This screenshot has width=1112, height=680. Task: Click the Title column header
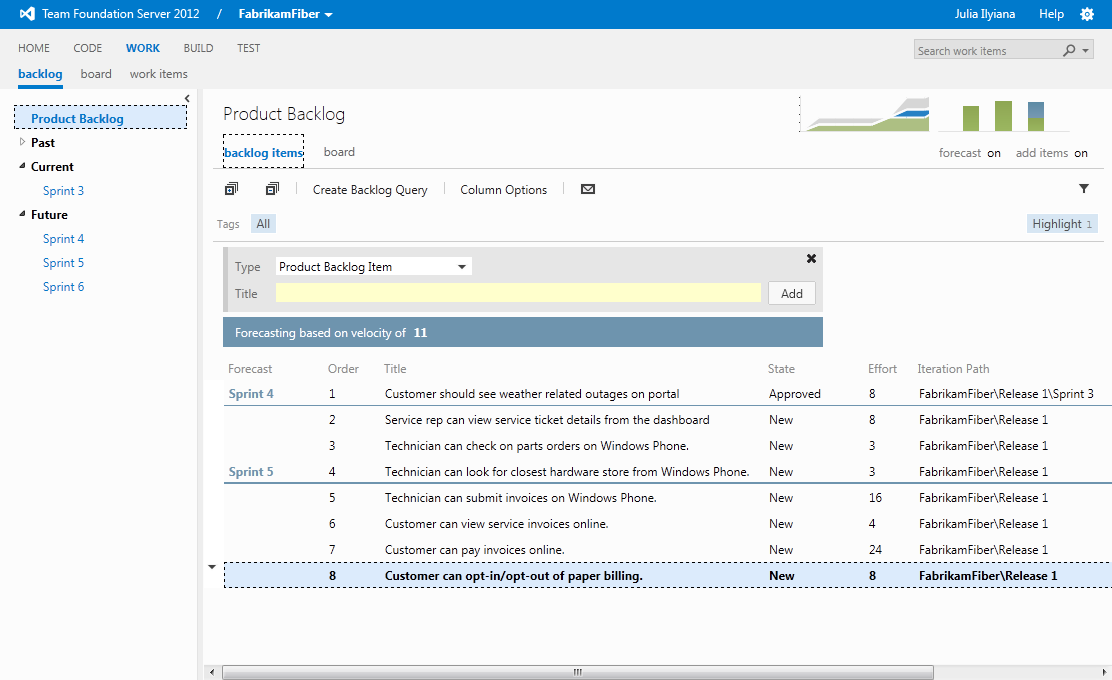coord(395,369)
